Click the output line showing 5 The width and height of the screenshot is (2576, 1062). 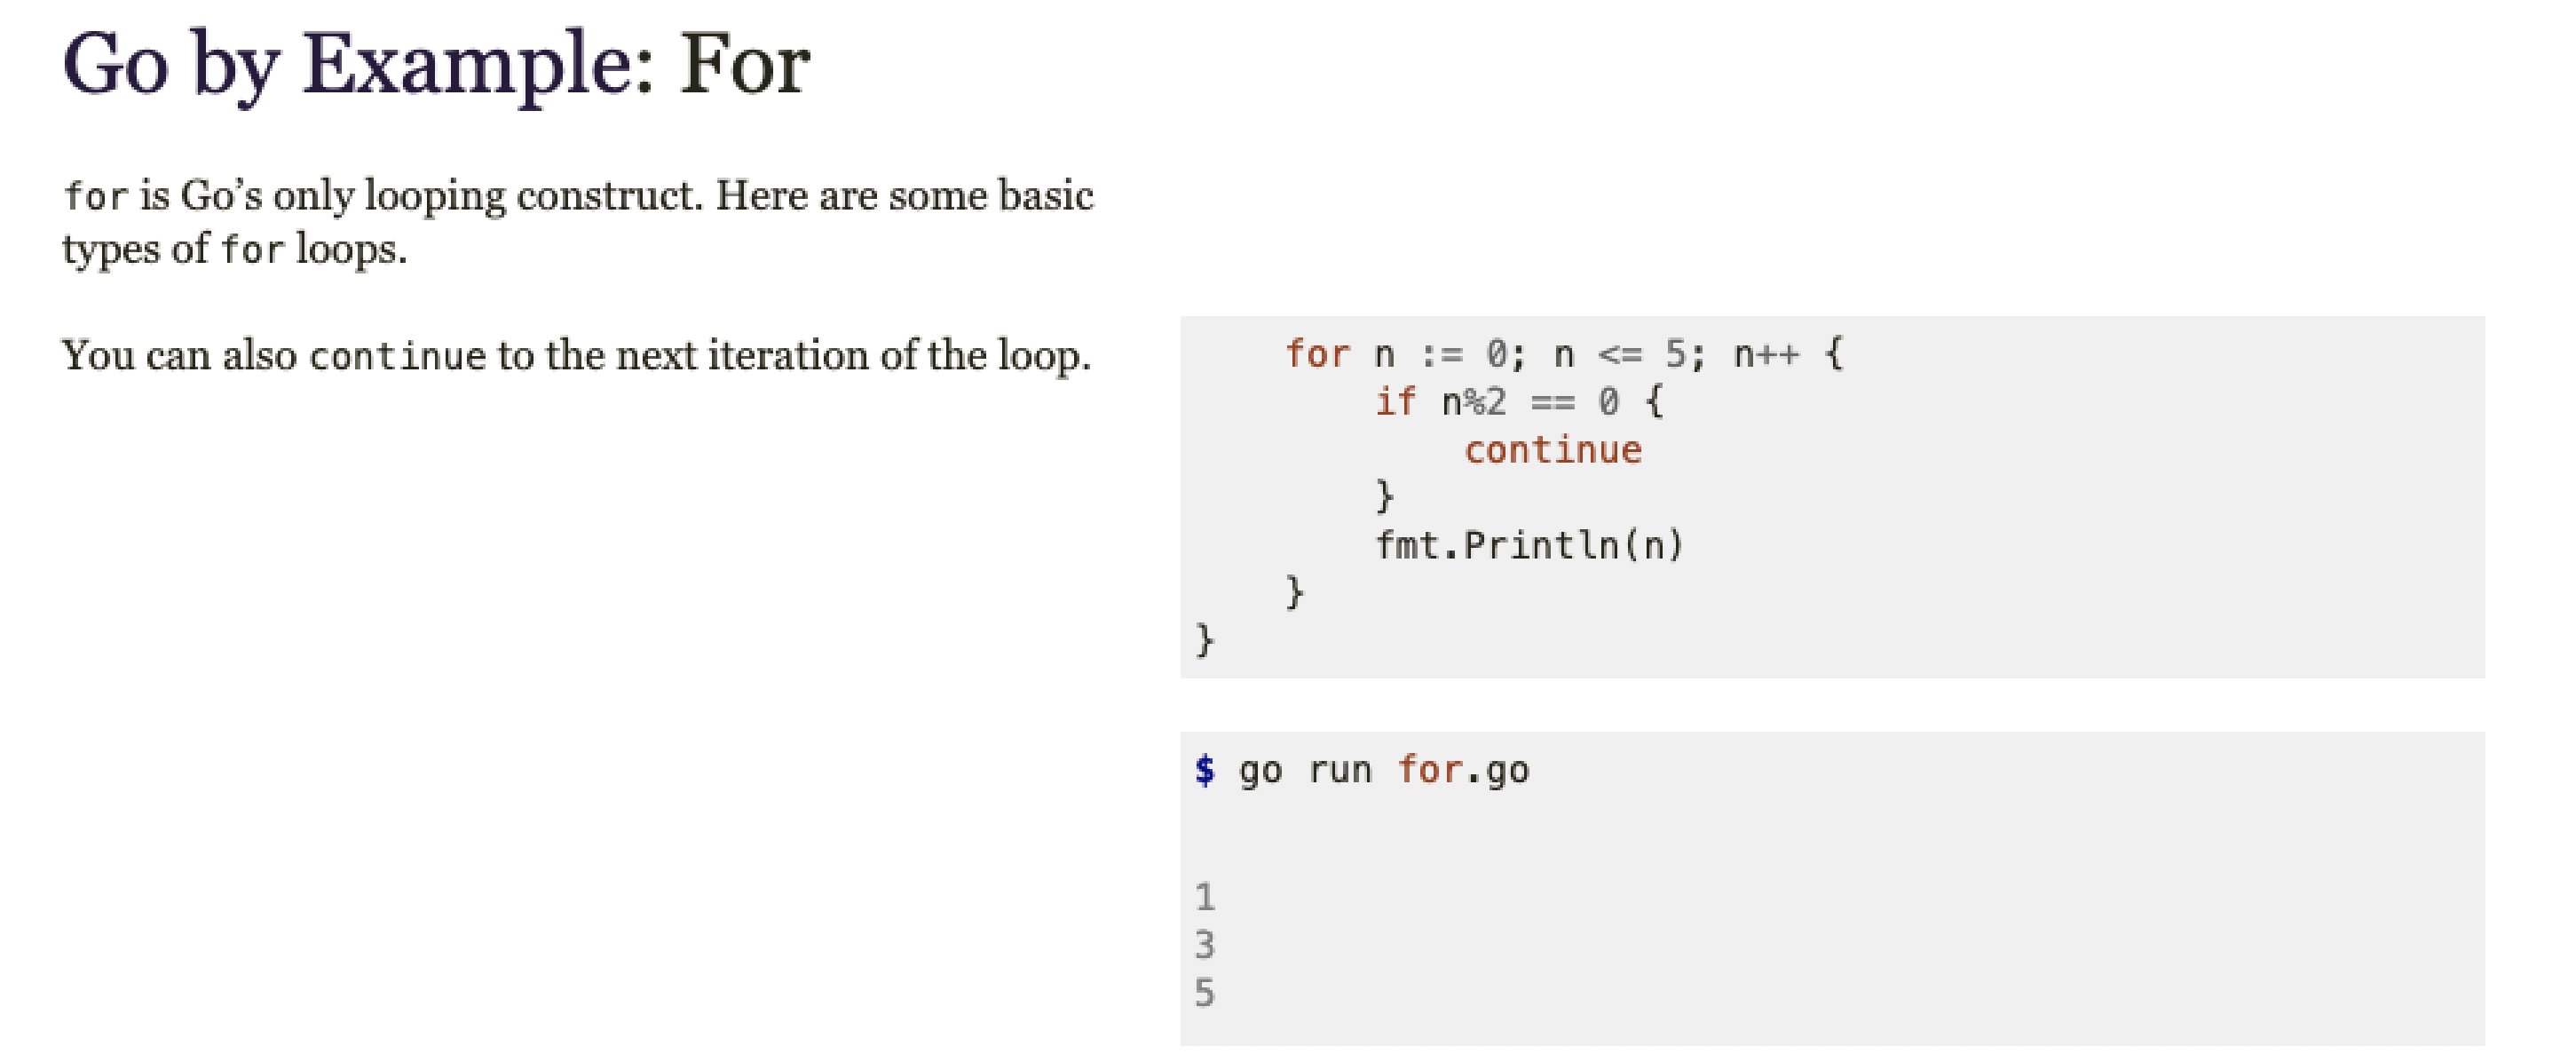1205,993
